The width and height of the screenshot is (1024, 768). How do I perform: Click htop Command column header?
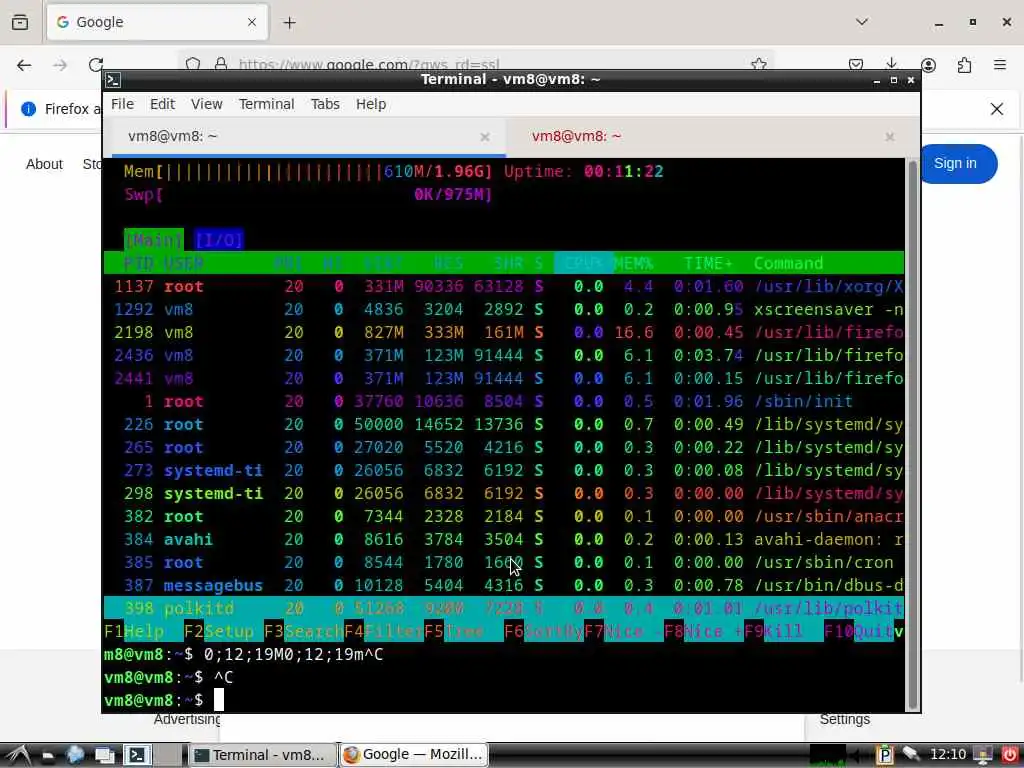[788, 263]
